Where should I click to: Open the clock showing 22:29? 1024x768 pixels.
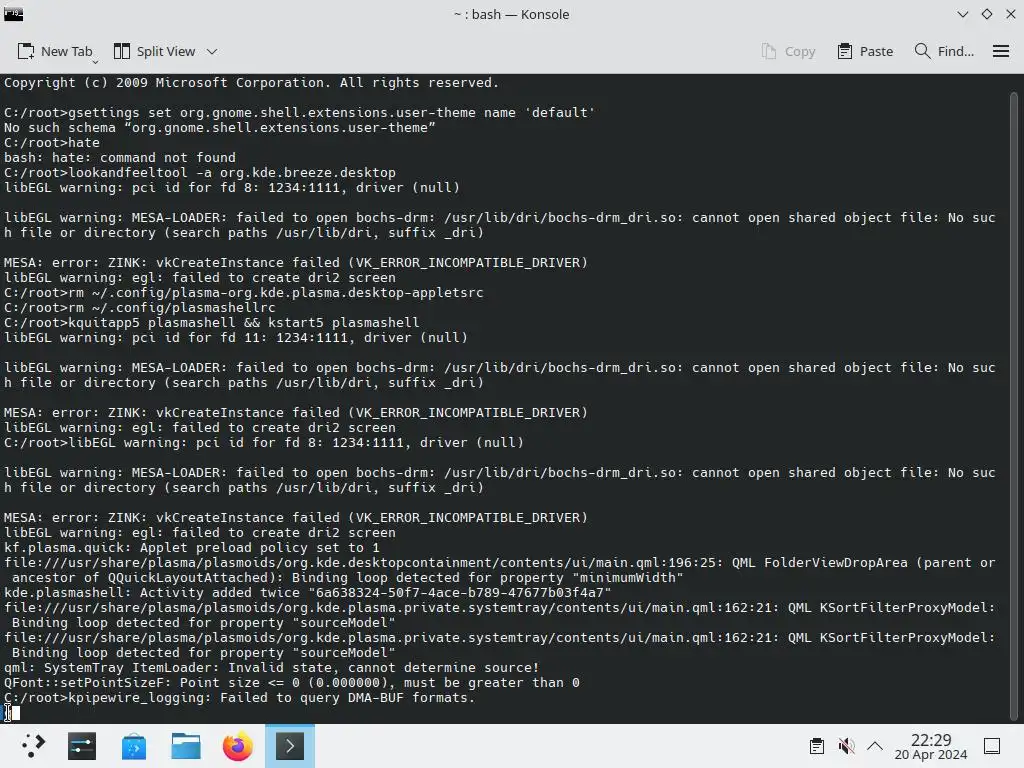[931, 746]
